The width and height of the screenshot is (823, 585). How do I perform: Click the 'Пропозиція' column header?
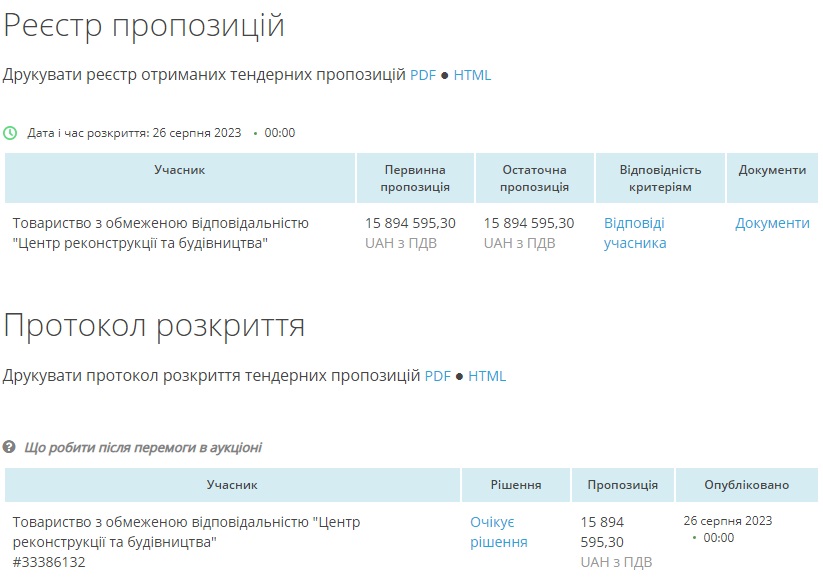[x=622, y=485]
